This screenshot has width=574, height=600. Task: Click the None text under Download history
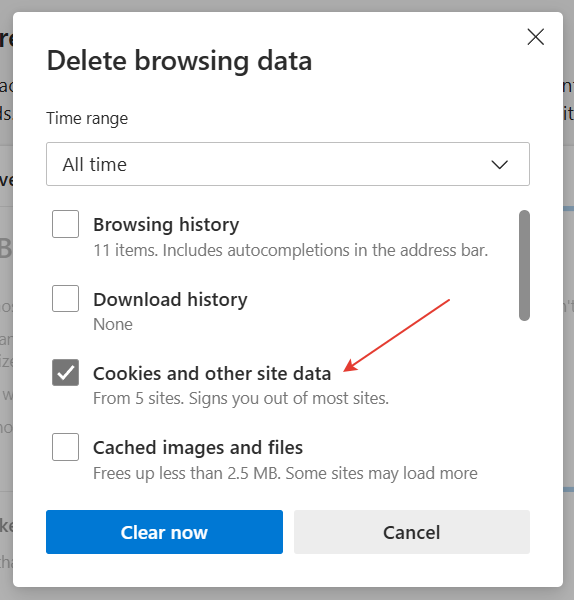(113, 324)
